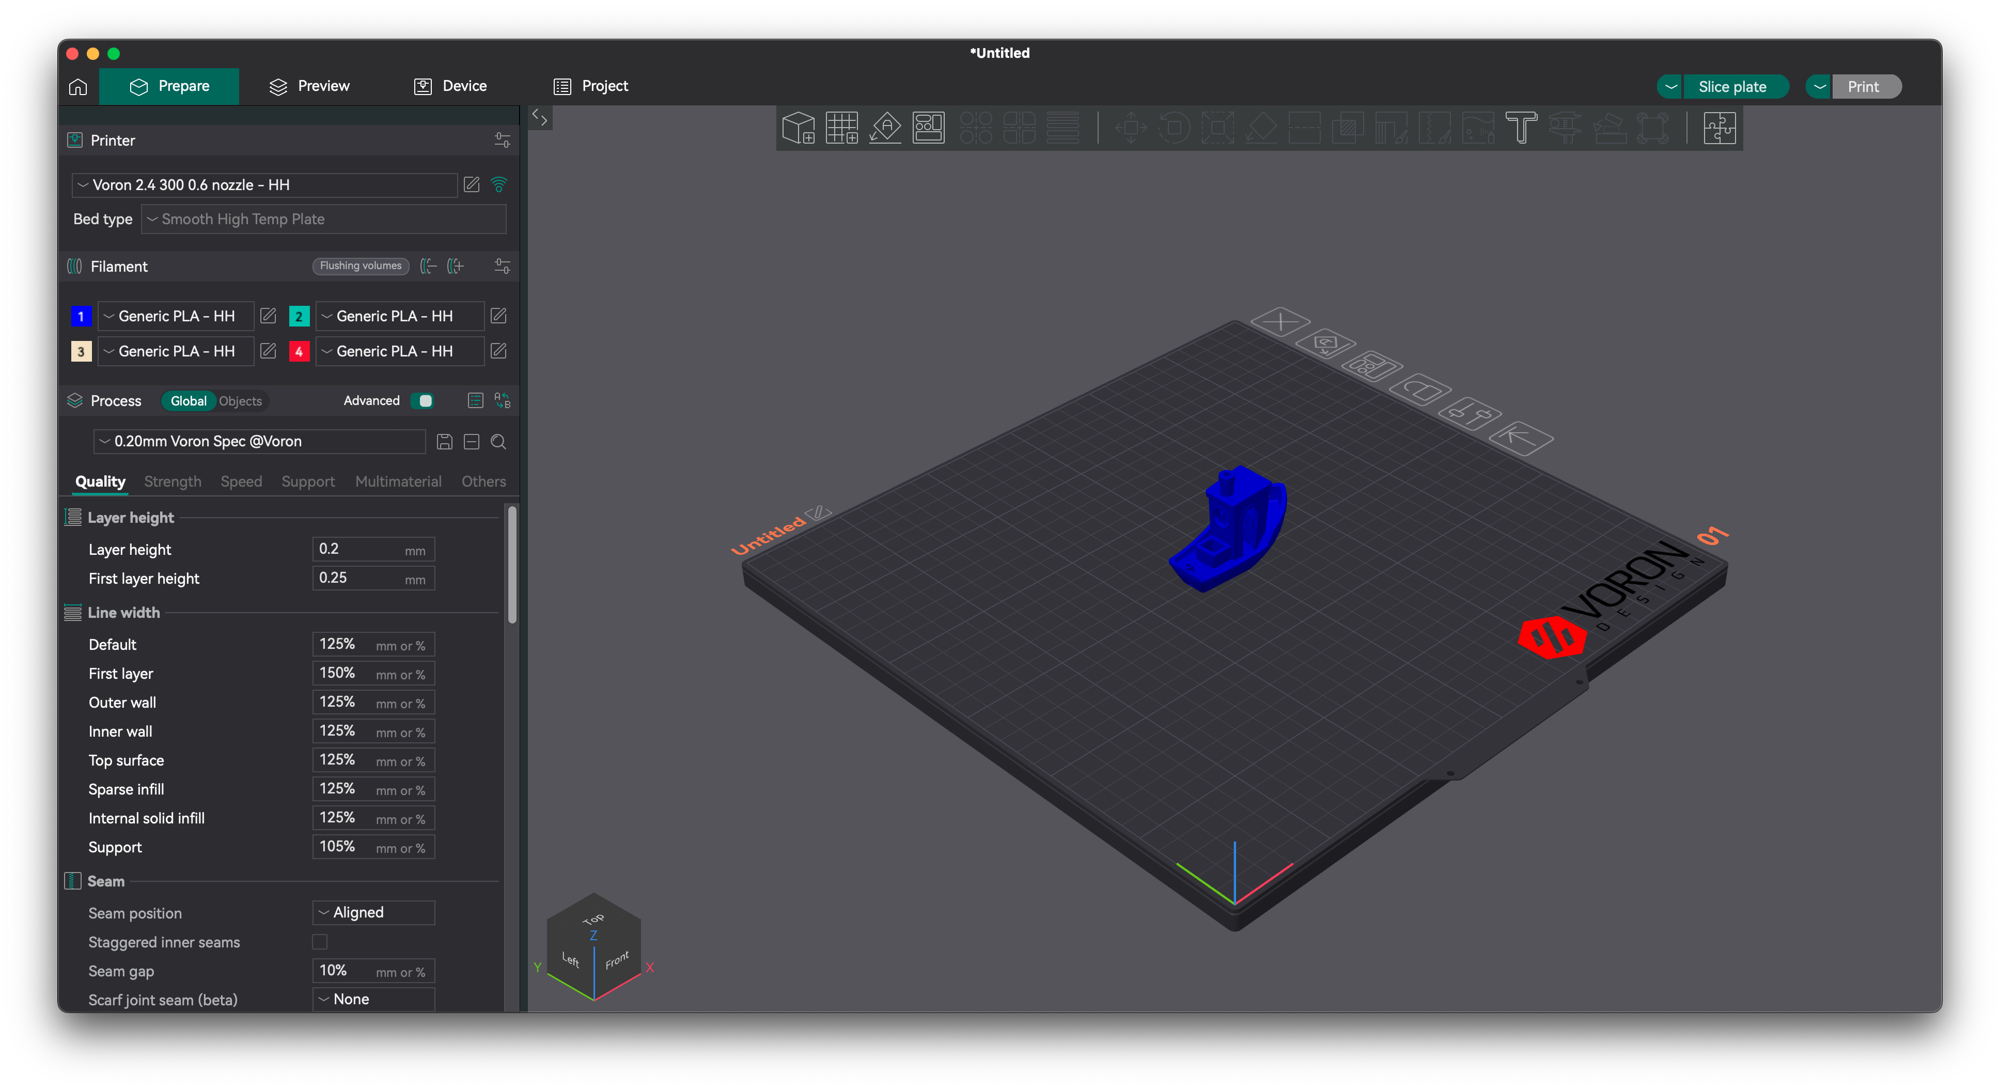
Task: Open filament 3 Generic PLA dropdown
Action: pos(175,351)
